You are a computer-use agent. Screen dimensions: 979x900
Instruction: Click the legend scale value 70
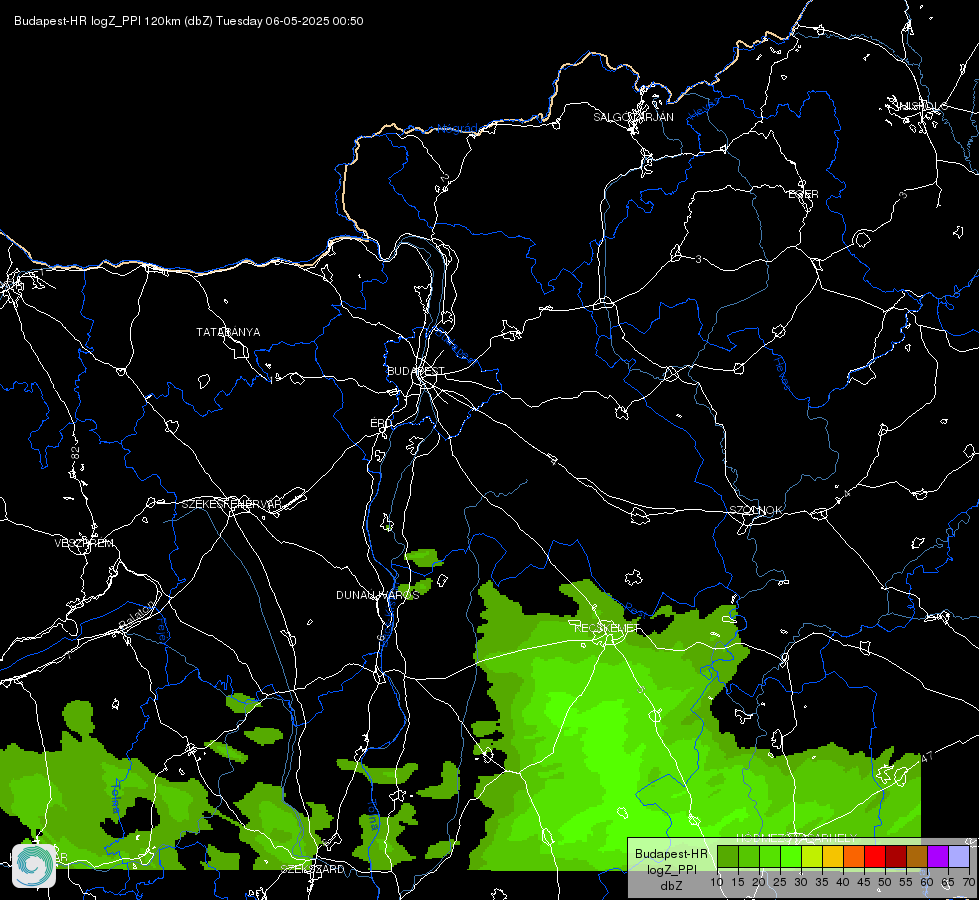pyautogui.click(x=969, y=883)
